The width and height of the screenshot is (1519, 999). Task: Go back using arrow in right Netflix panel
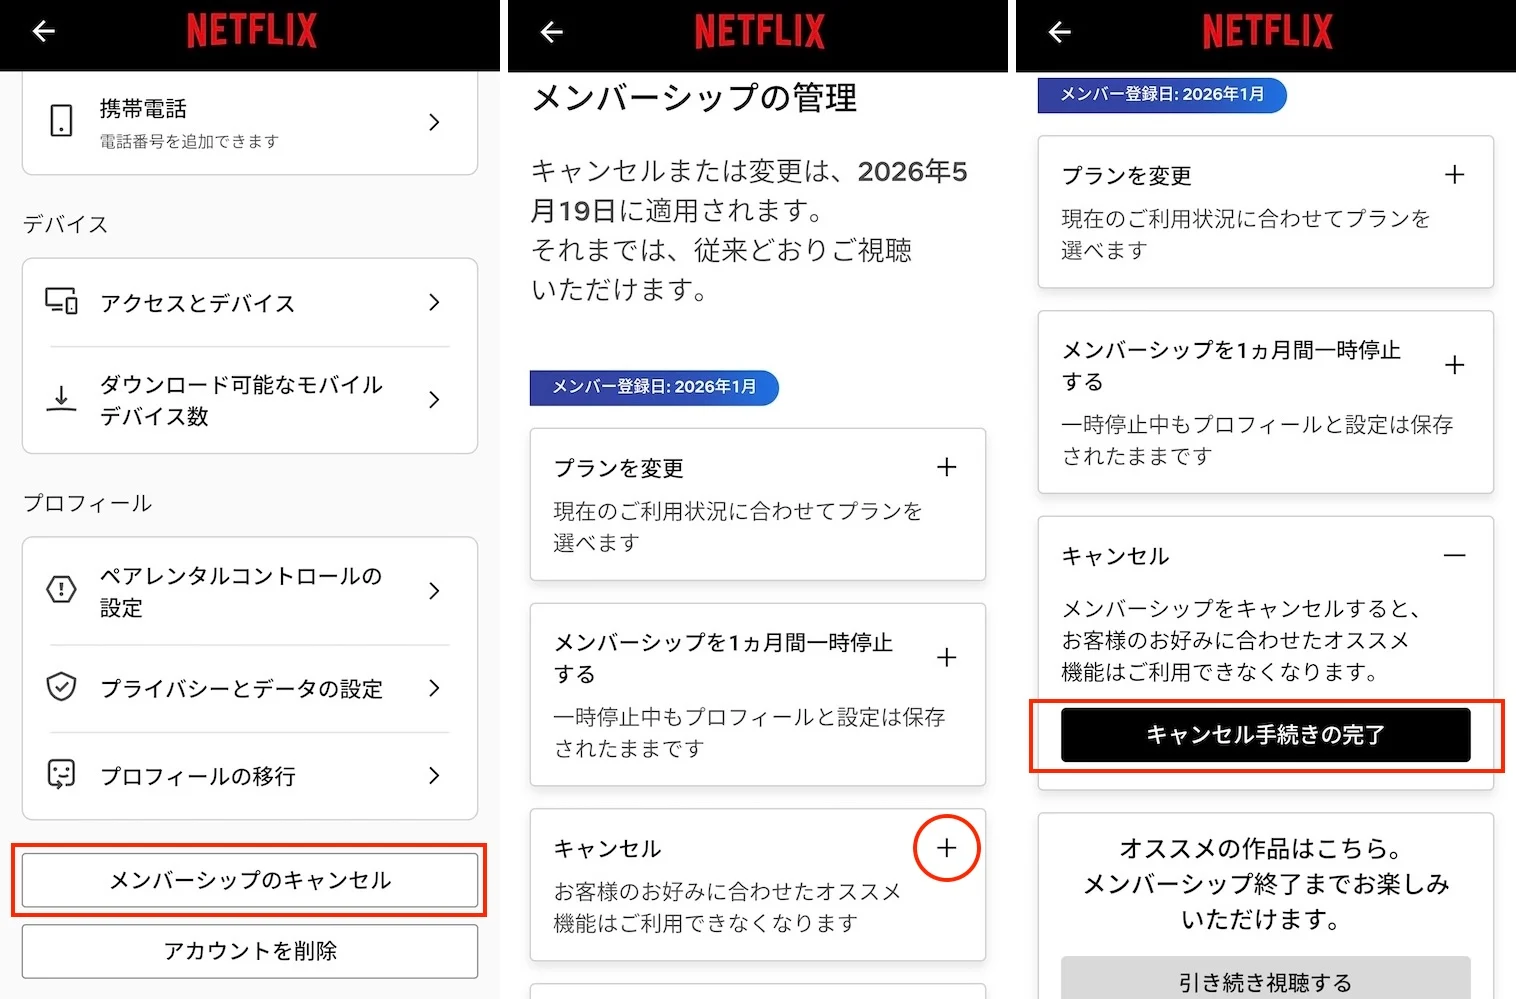1059,32
